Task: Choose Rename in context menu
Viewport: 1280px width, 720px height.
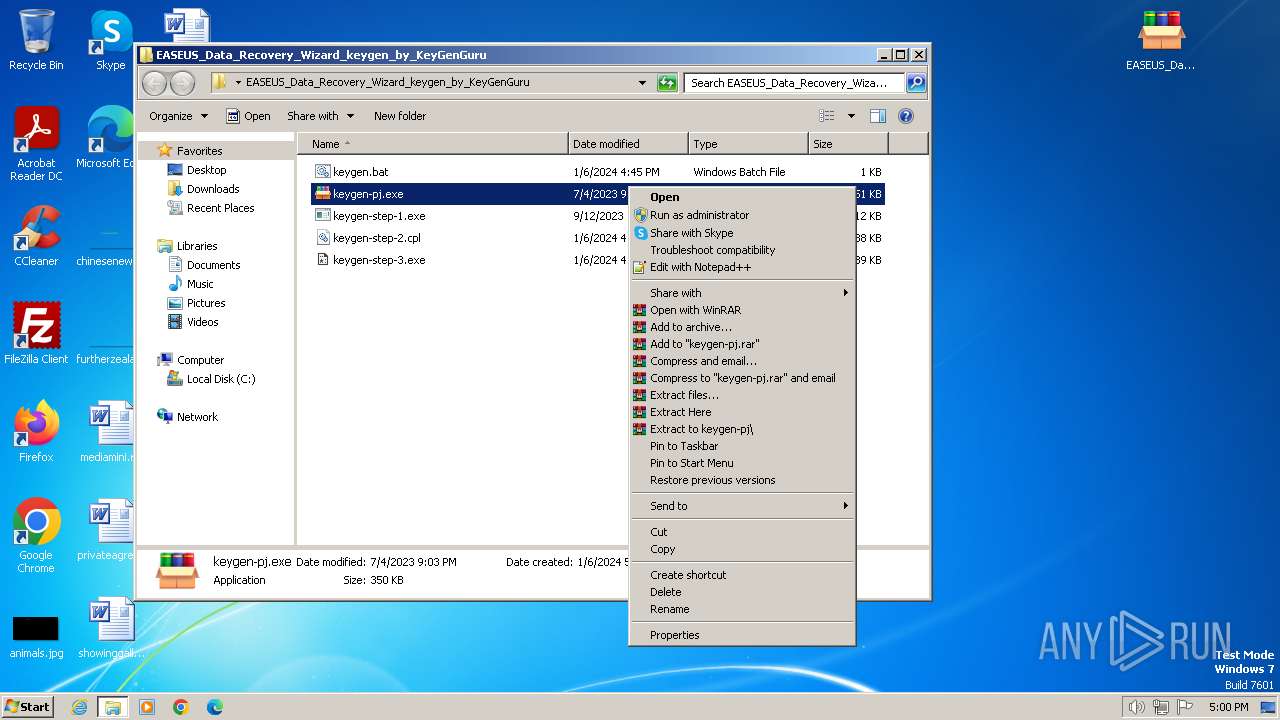Action: click(x=742, y=609)
